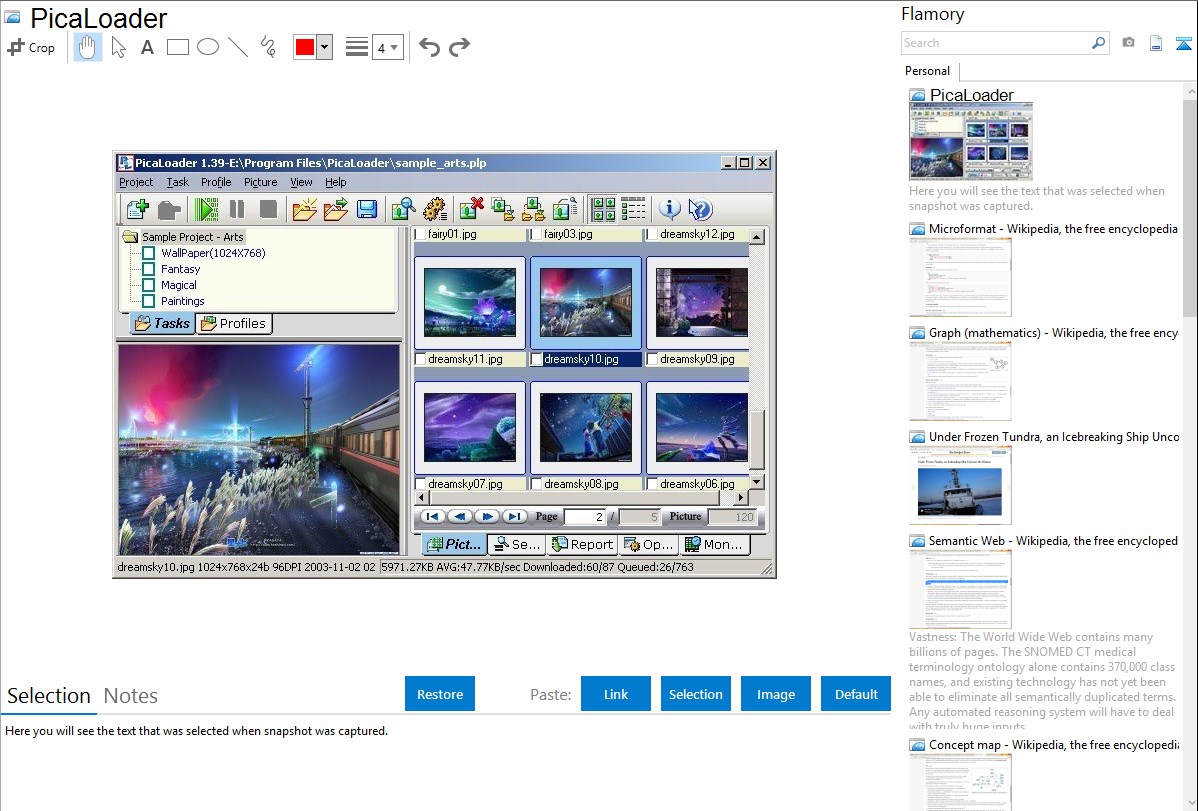Redo the last undone annotation

[459, 47]
